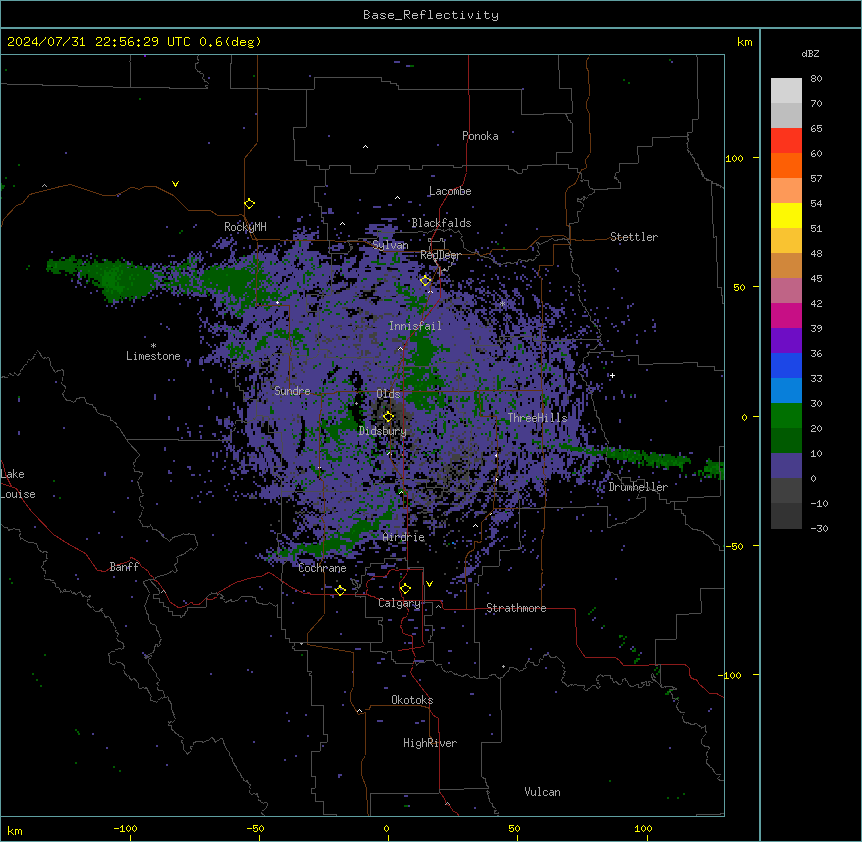Click the Limestone label
The height and width of the screenshot is (842, 862).
[x=153, y=356]
